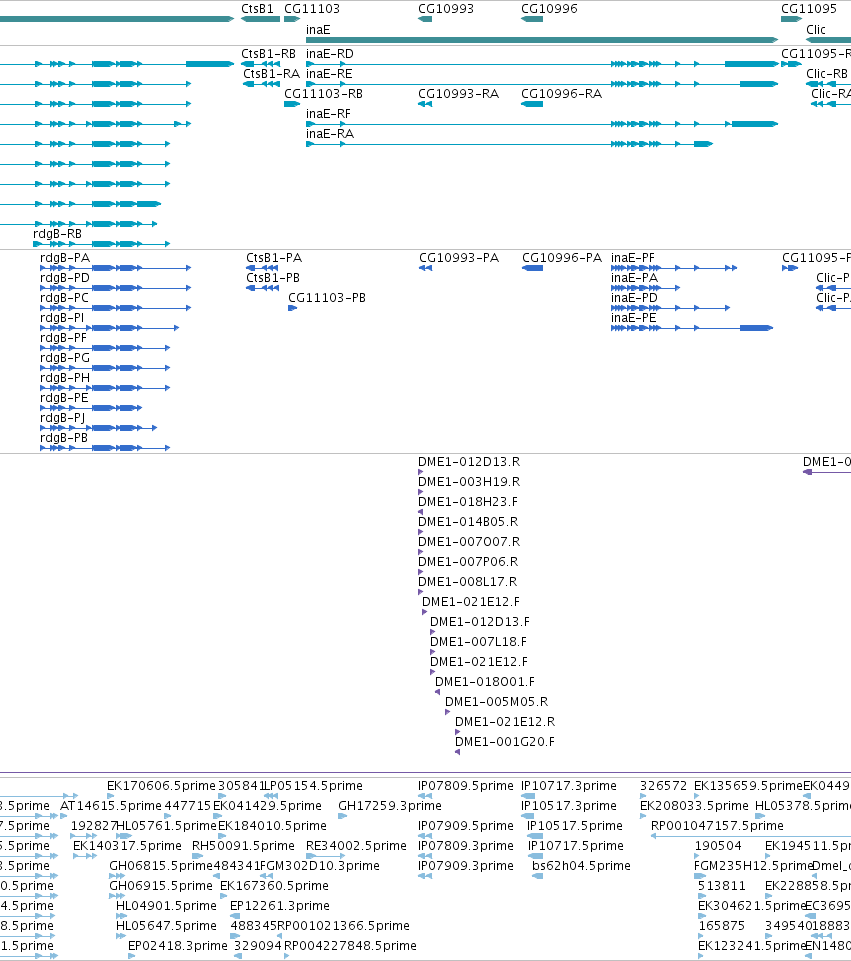Select the CG10996-PA protein label
Viewport: 851px width, 961px height.
[x=562, y=258]
